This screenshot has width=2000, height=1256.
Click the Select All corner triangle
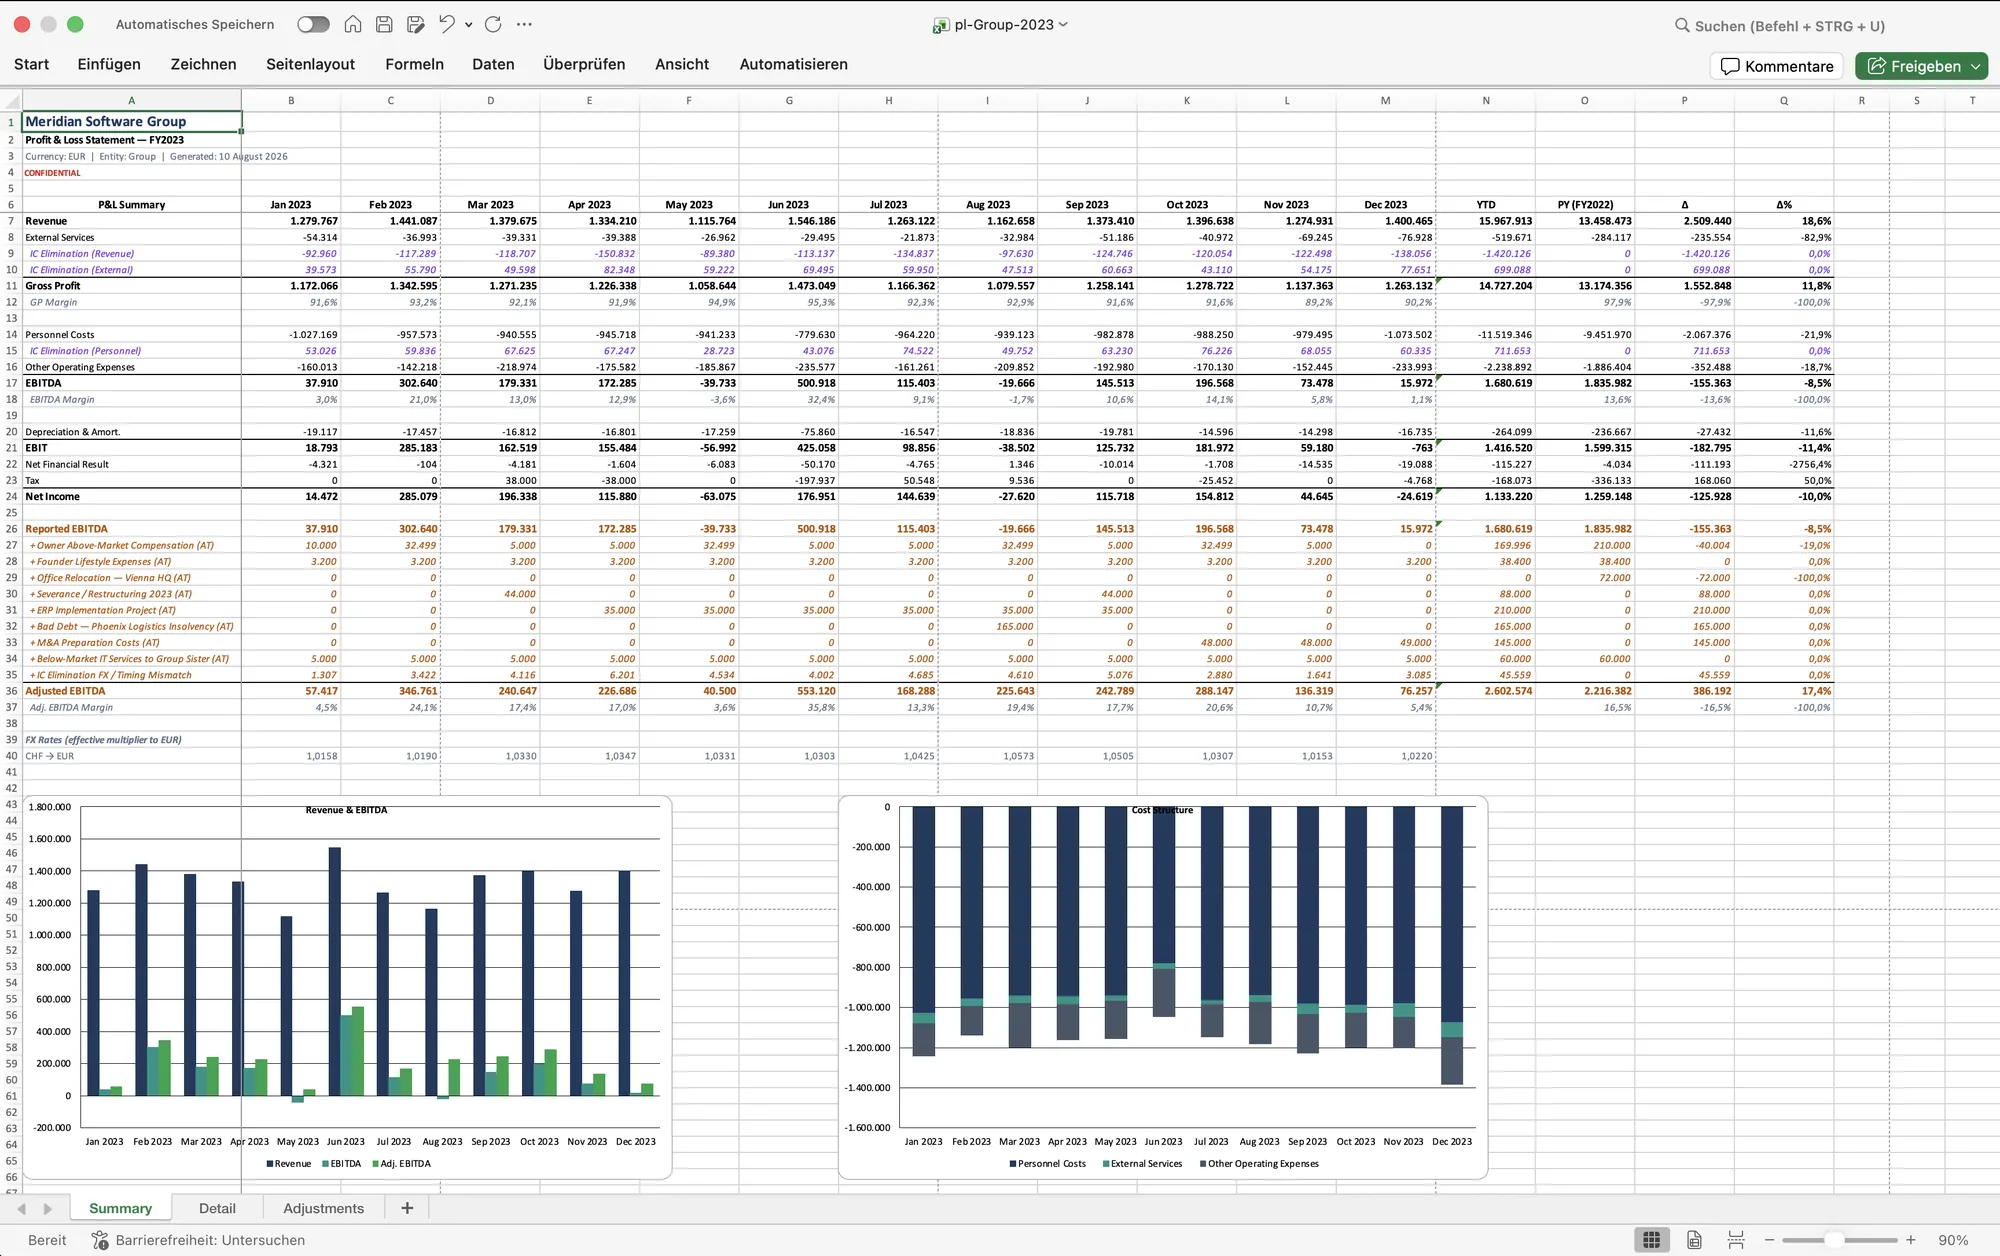point(12,100)
